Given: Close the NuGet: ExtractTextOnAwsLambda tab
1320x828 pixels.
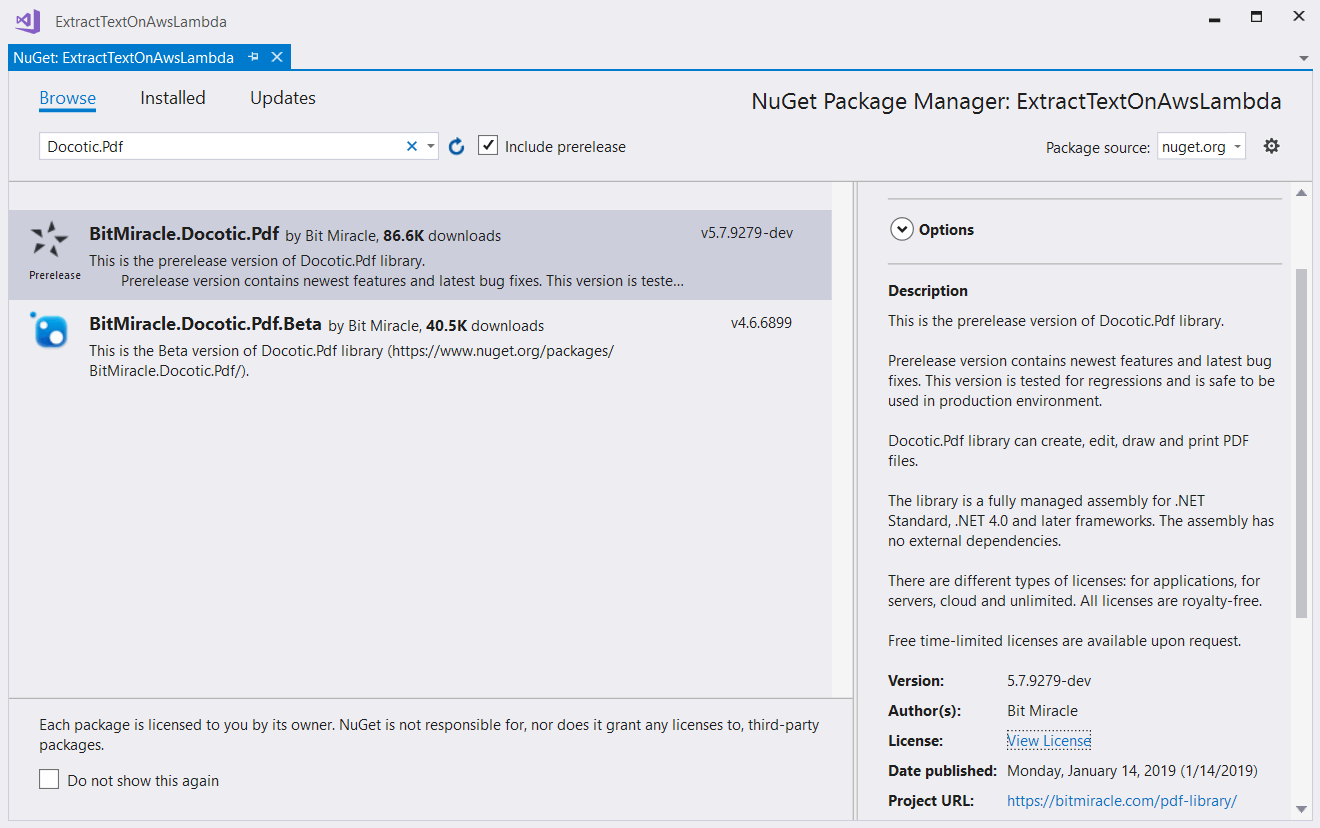Looking at the screenshot, I should [277, 57].
